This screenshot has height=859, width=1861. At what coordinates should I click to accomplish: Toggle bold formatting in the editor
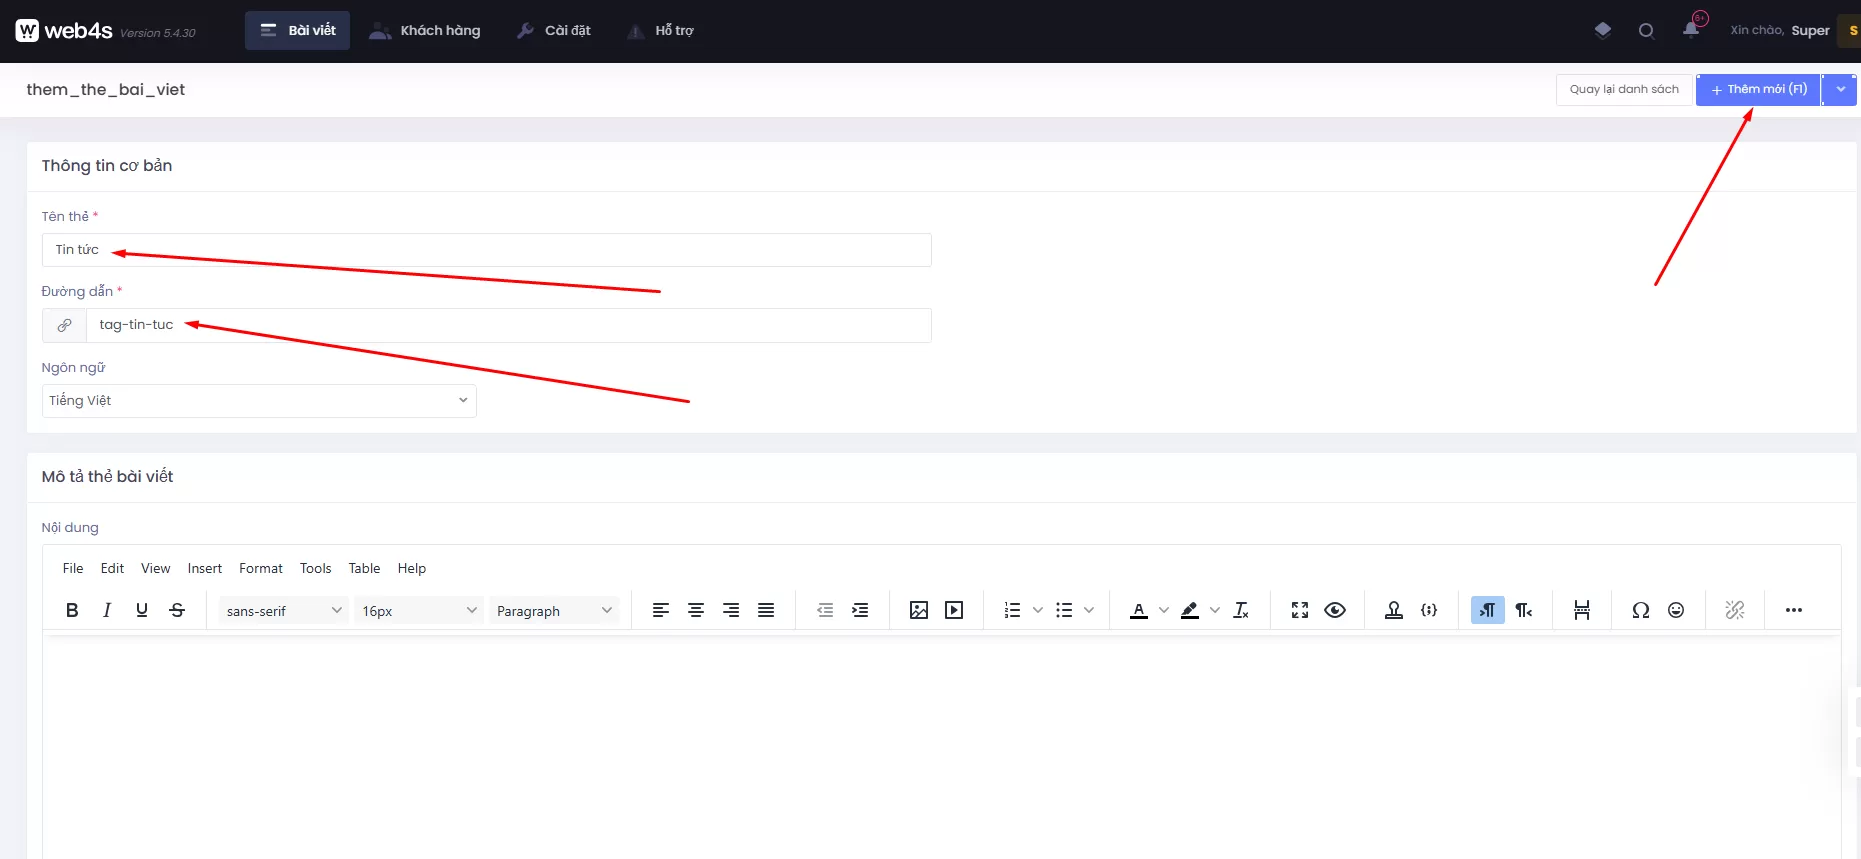click(72, 610)
